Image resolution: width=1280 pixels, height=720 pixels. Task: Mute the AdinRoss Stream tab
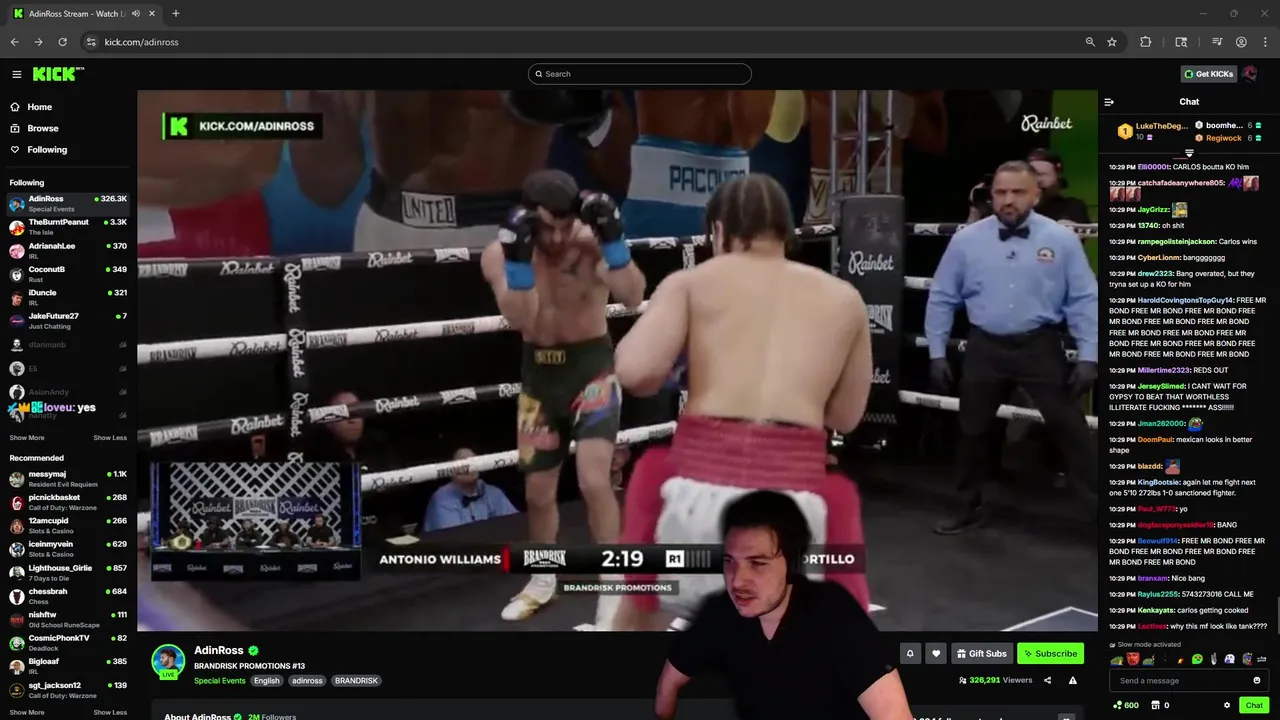(136, 14)
